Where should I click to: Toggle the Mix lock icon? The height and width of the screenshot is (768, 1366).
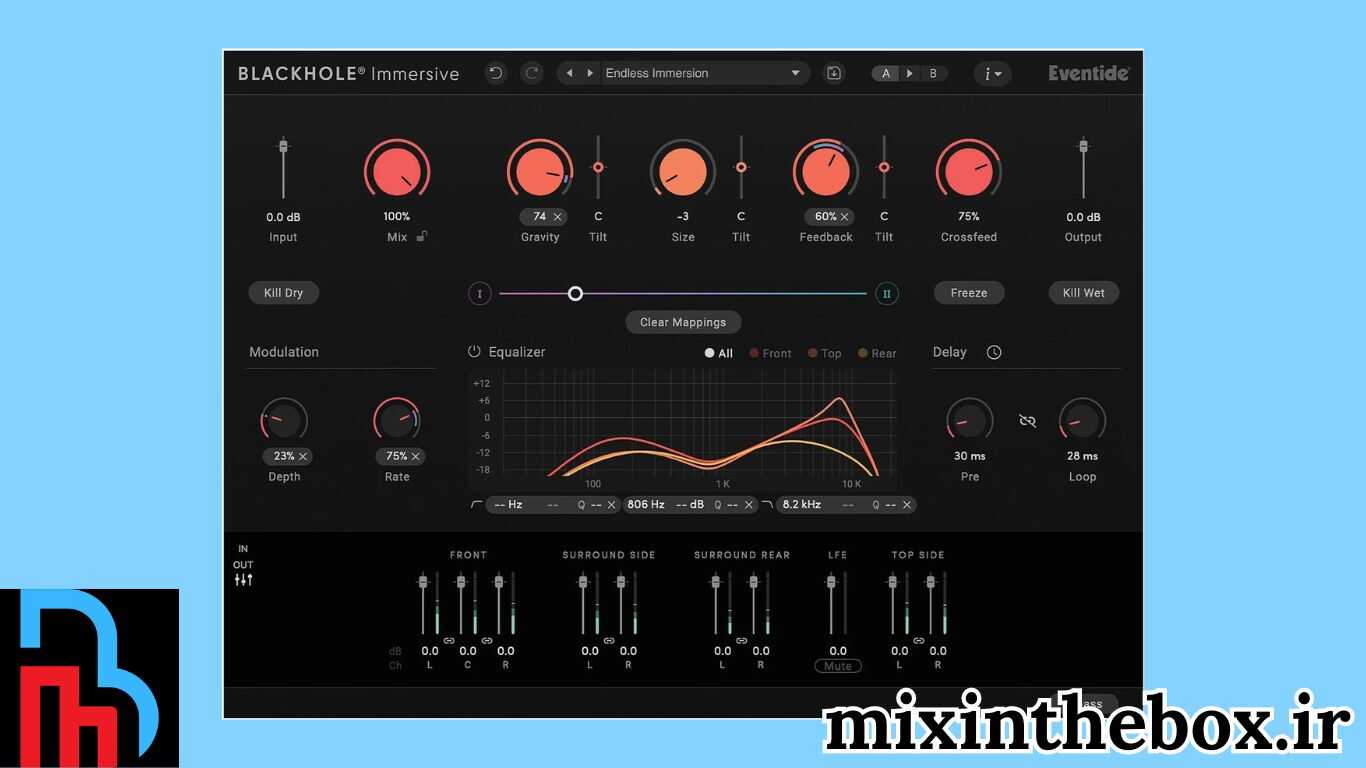[x=422, y=237]
